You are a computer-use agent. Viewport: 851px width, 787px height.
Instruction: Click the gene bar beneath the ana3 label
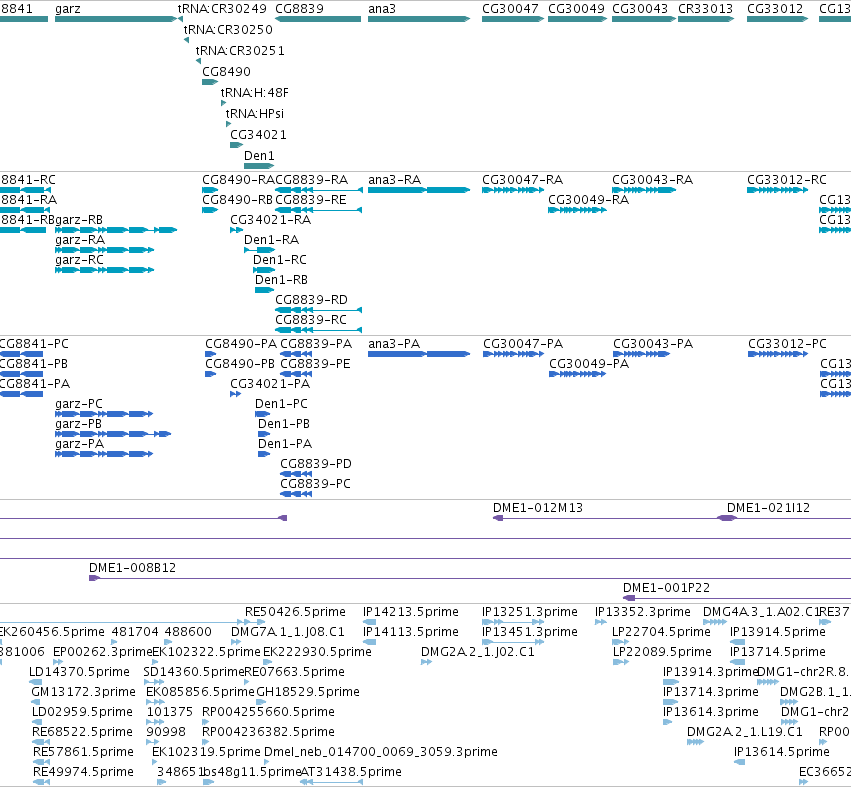419,19
